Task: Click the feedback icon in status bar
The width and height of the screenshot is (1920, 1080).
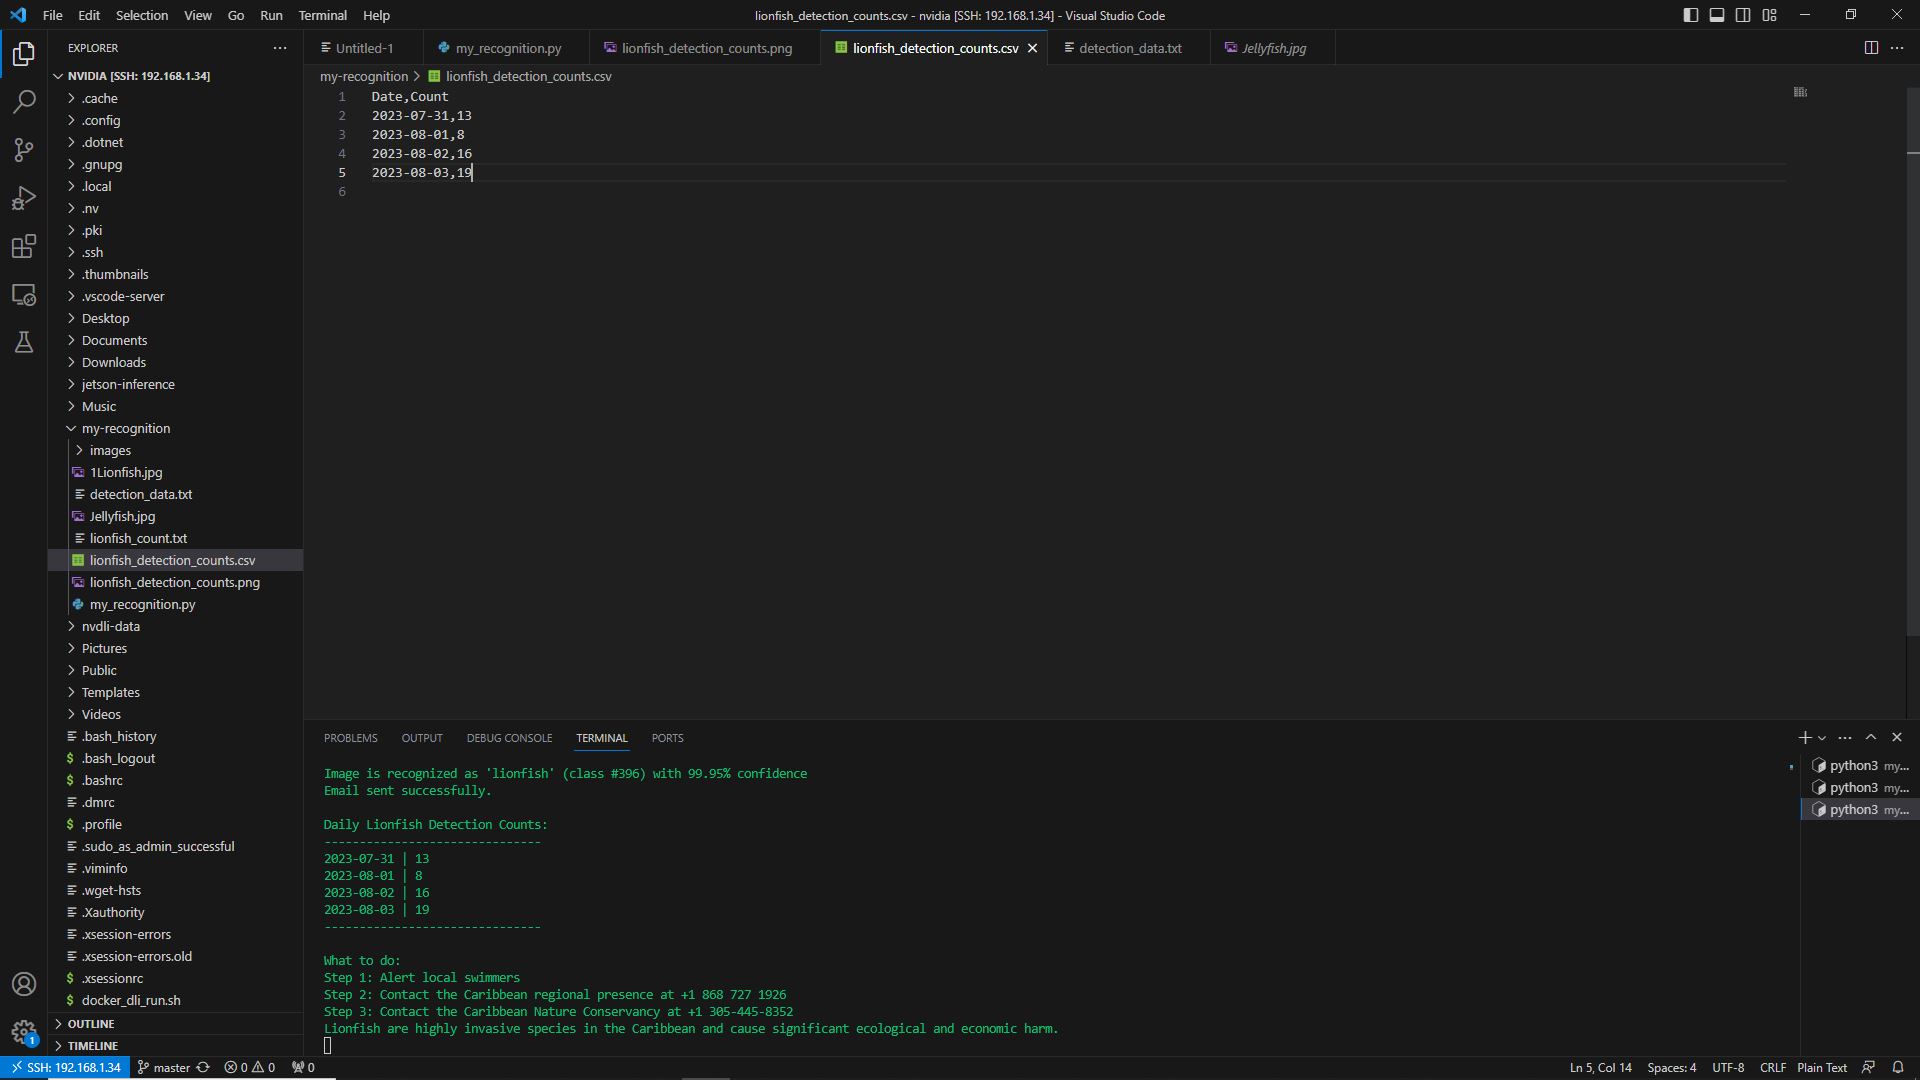Action: pyautogui.click(x=1868, y=1068)
